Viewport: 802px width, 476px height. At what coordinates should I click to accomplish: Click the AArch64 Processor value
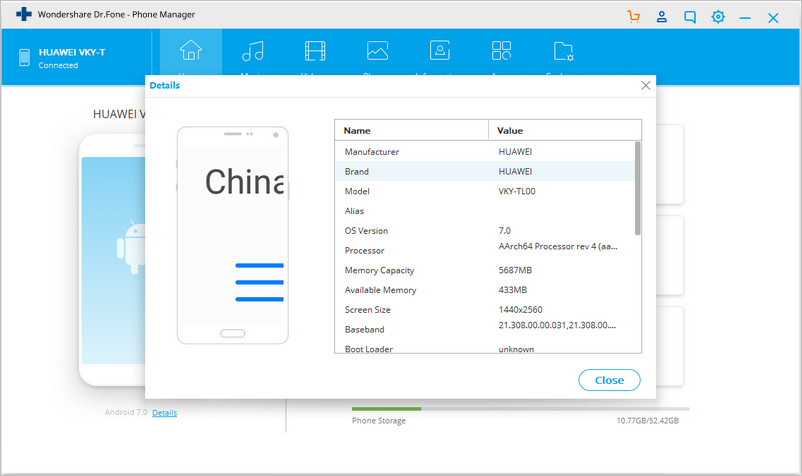coord(558,246)
